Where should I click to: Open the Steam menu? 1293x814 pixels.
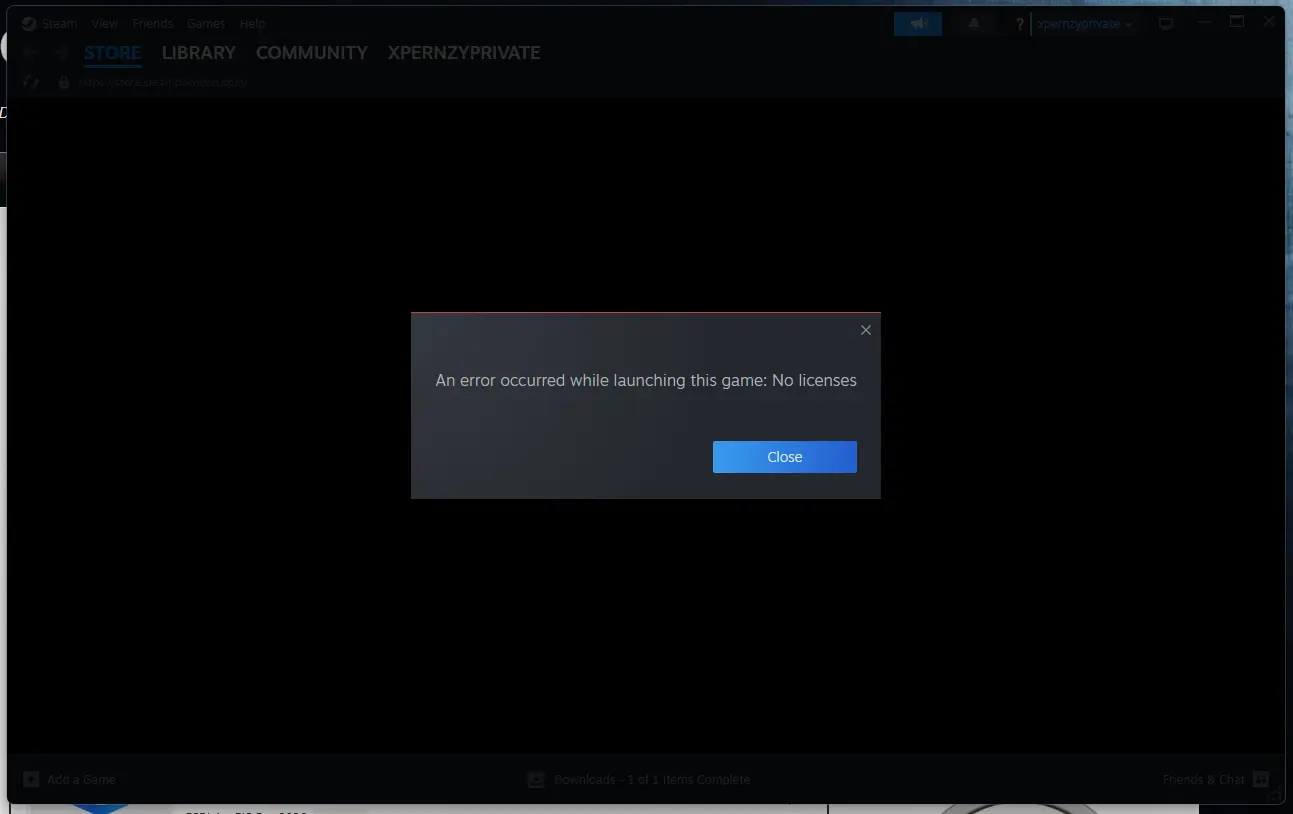coord(59,23)
